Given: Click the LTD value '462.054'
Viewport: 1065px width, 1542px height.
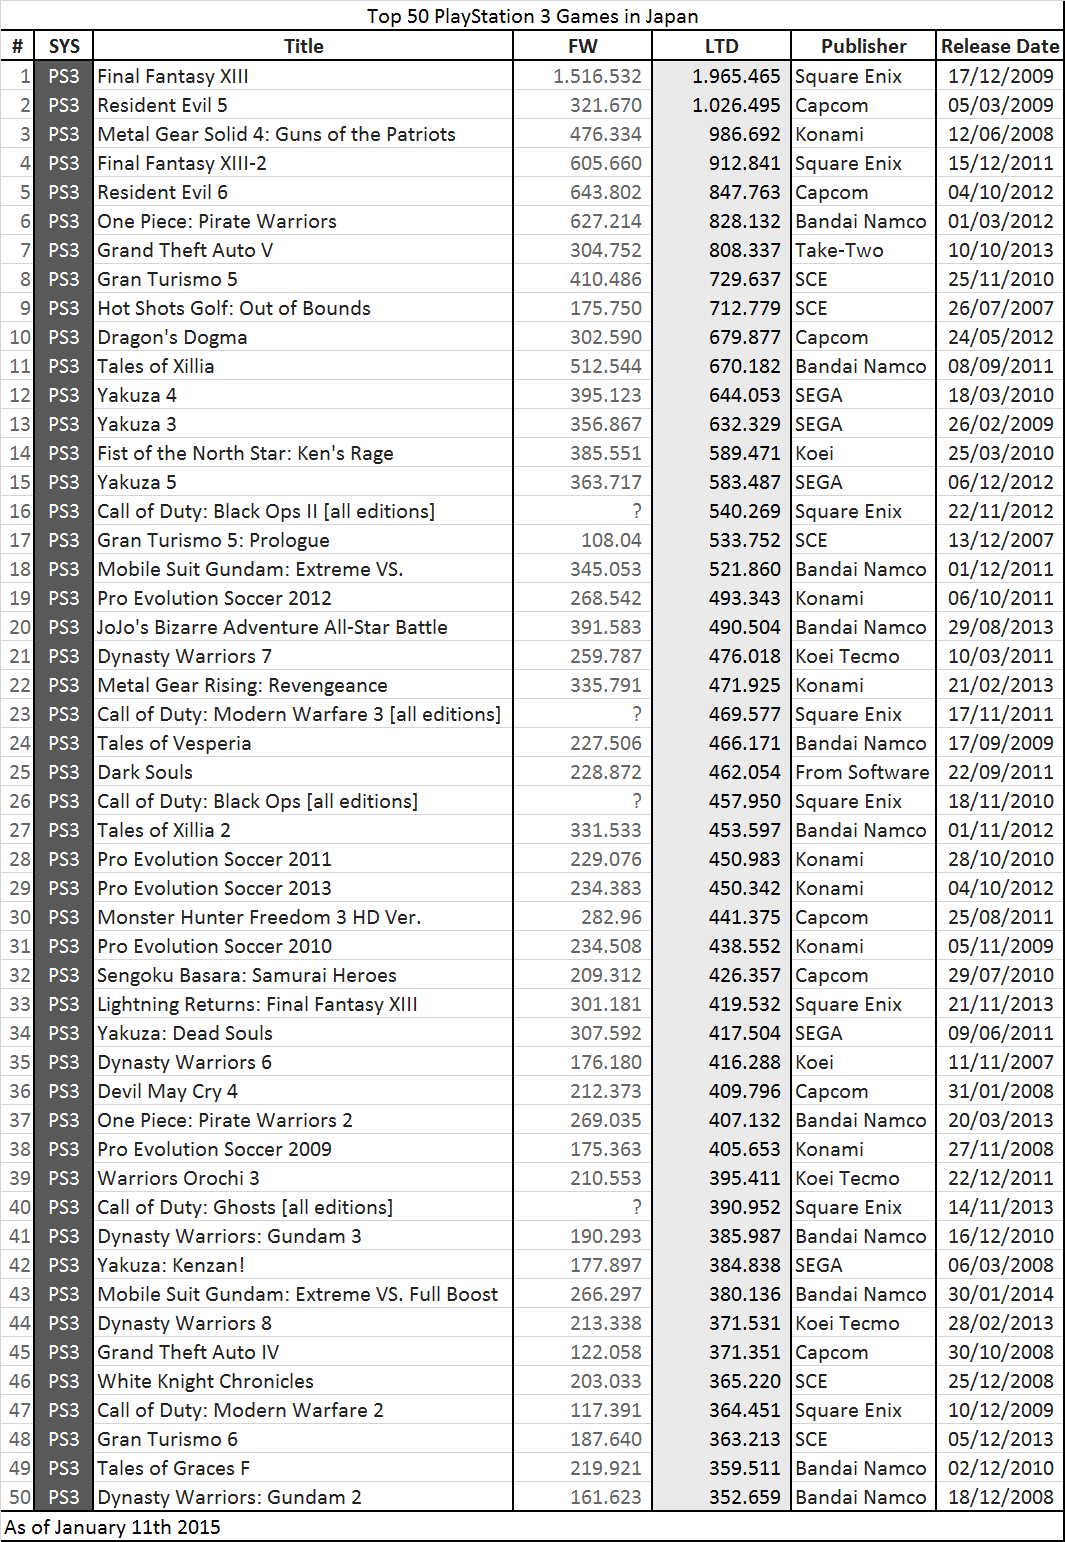Looking at the screenshot, I should pyautogui.click(x=721, y=772).
